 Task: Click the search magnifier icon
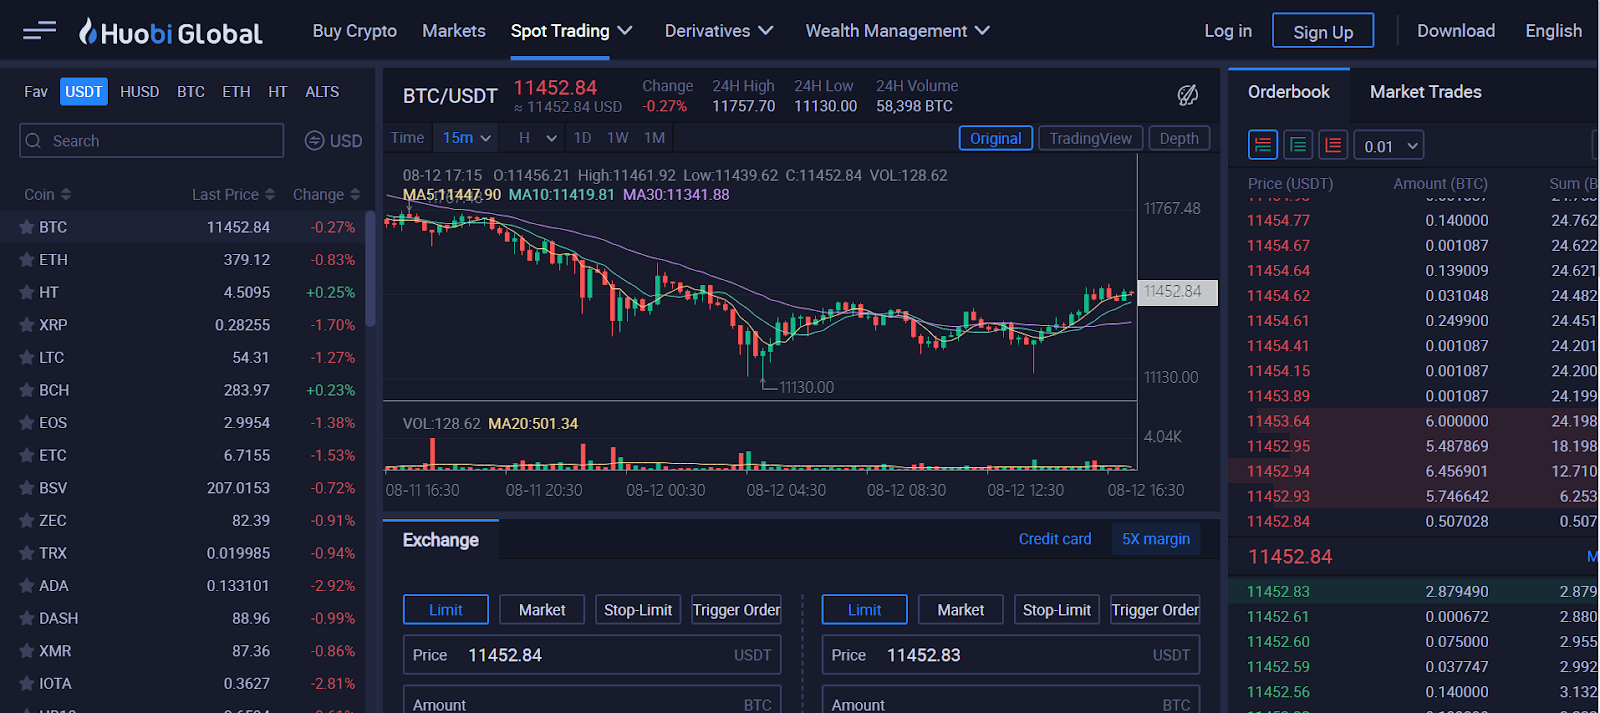point(34,141)
